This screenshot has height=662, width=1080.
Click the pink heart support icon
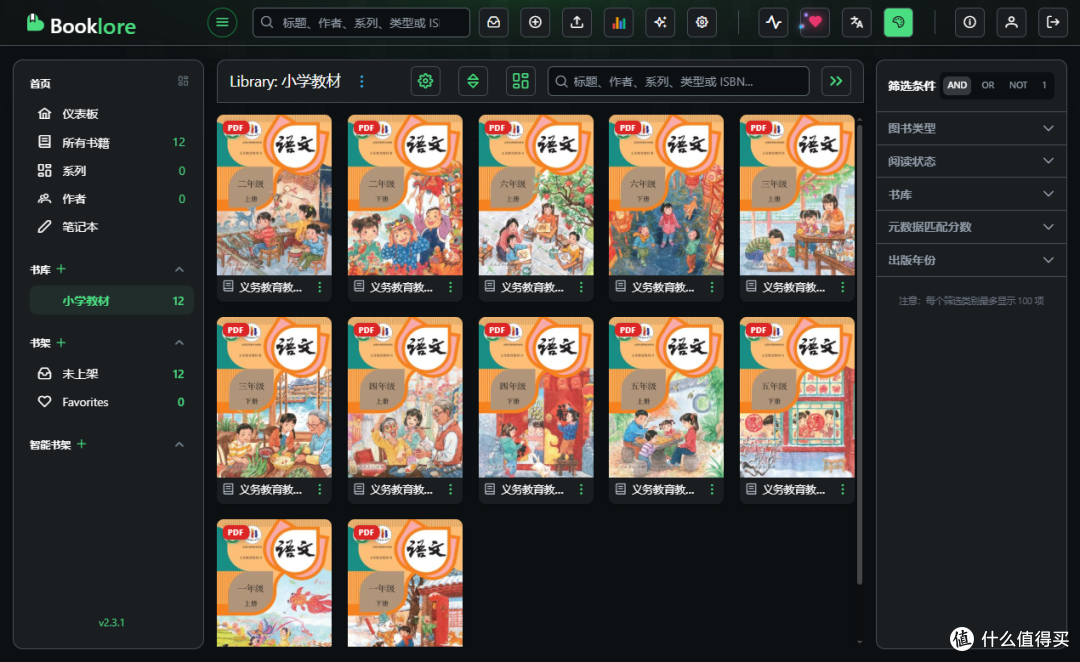pyautogui.click(x=814, y=23)
